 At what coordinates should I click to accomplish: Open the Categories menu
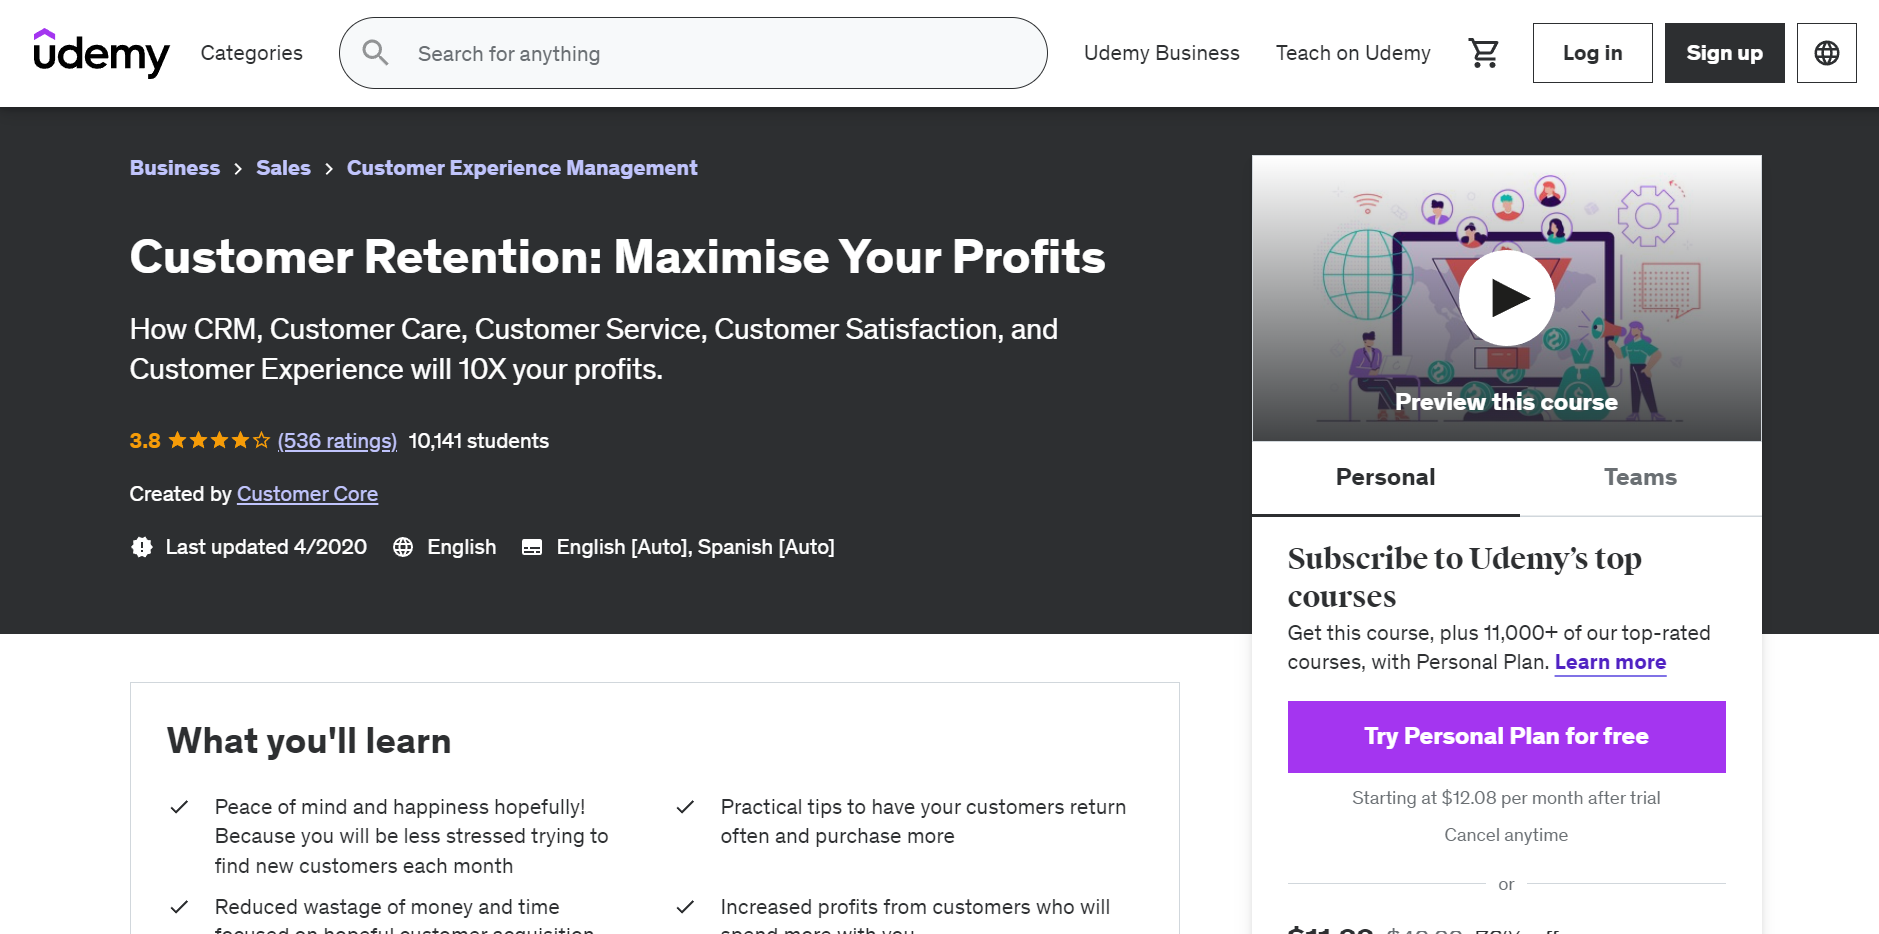click(x=251, y=53)
